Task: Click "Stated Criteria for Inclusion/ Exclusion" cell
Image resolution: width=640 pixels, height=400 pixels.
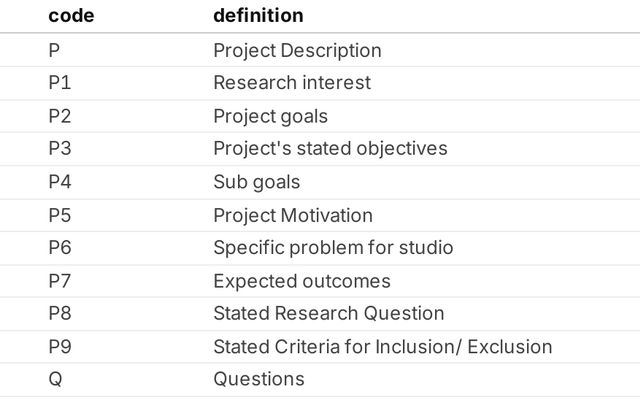Action: click(382, 347)
